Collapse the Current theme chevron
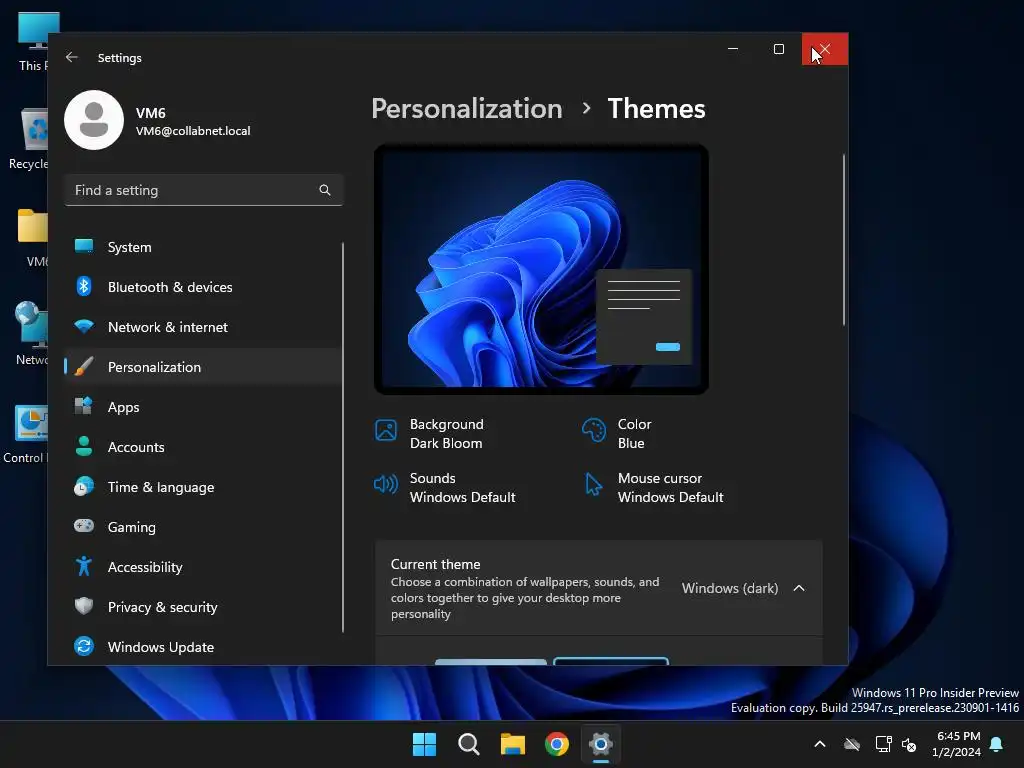Screen dimensions: 1024x768 799,588
